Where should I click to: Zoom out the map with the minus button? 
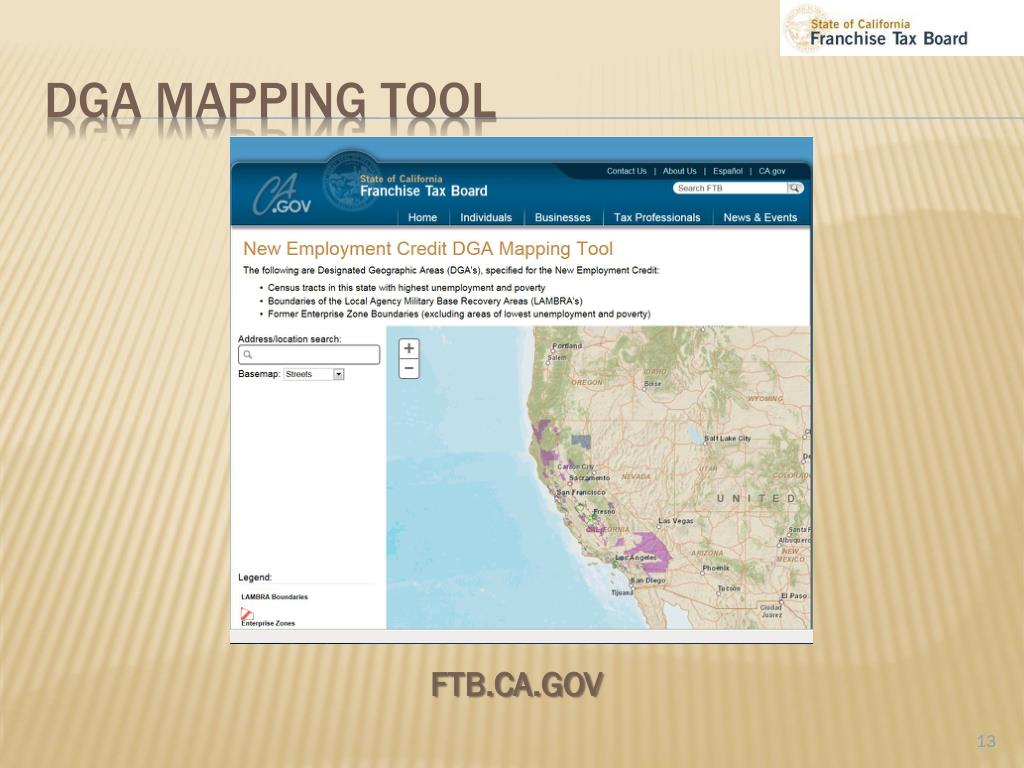tap(409, 369)
